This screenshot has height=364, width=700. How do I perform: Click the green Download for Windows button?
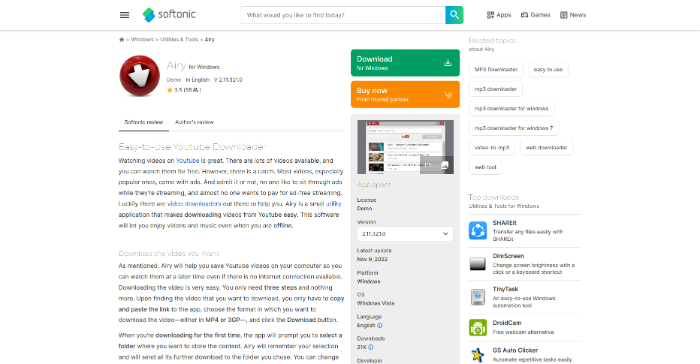[x=405, y=63]
